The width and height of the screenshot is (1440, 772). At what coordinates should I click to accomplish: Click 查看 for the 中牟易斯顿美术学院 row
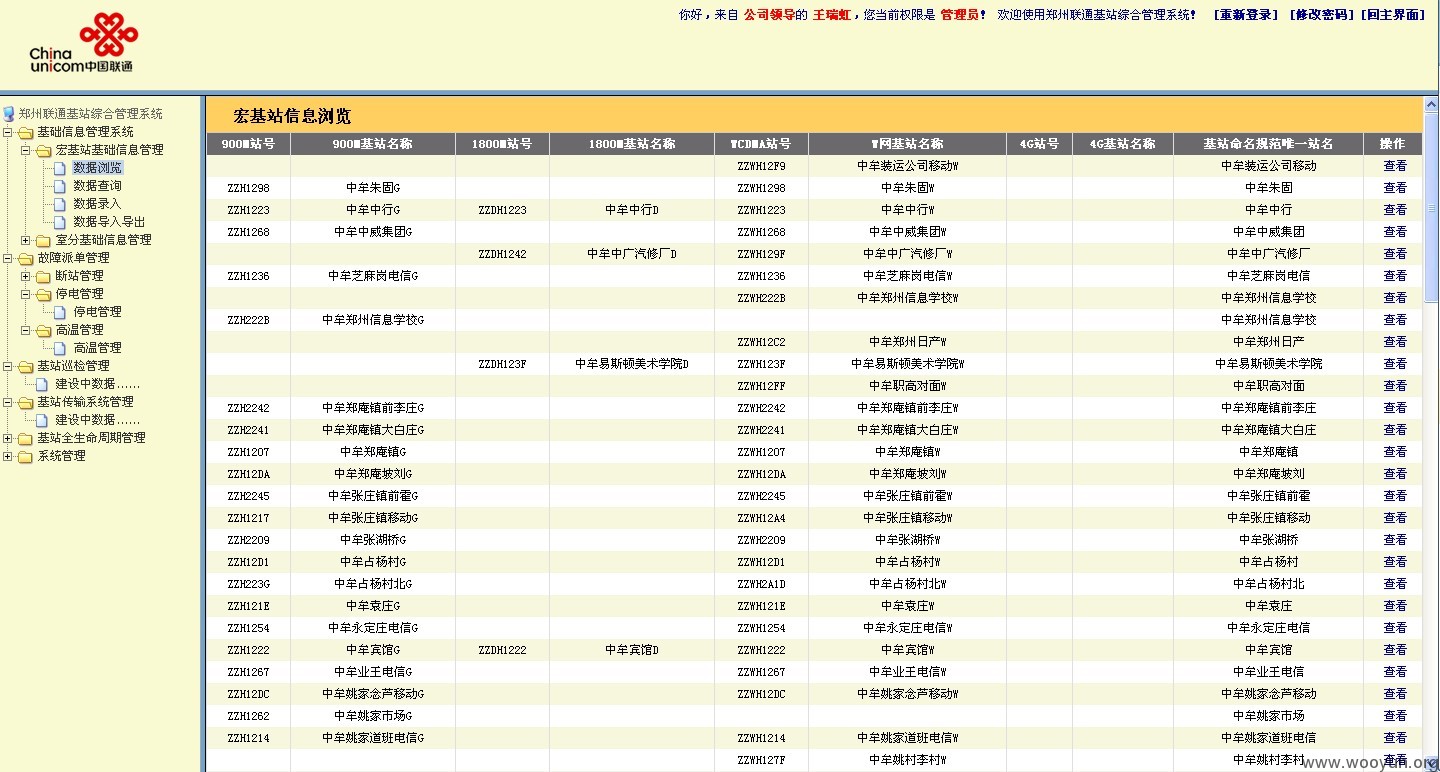click(1394, 364)
